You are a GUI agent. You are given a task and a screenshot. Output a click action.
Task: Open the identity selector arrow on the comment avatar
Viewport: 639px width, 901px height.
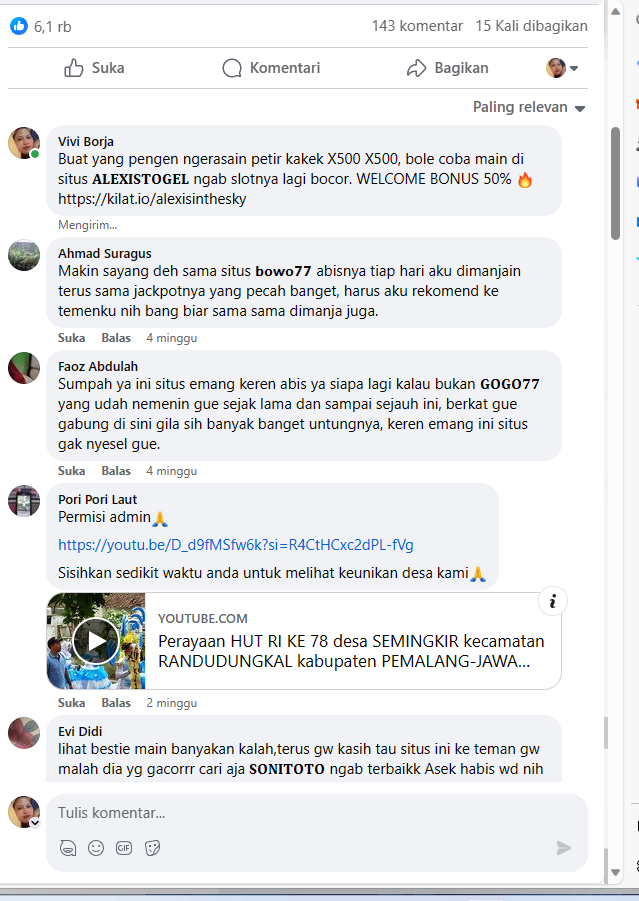(x=34, y=823)
